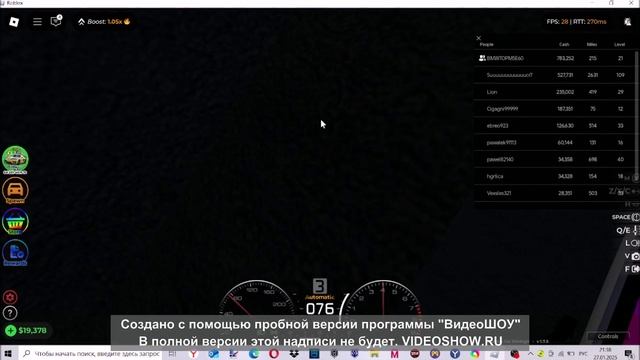Screen dimensions: 640x360
Task: Show hidden system tray icons chevron
Action: 530,353
